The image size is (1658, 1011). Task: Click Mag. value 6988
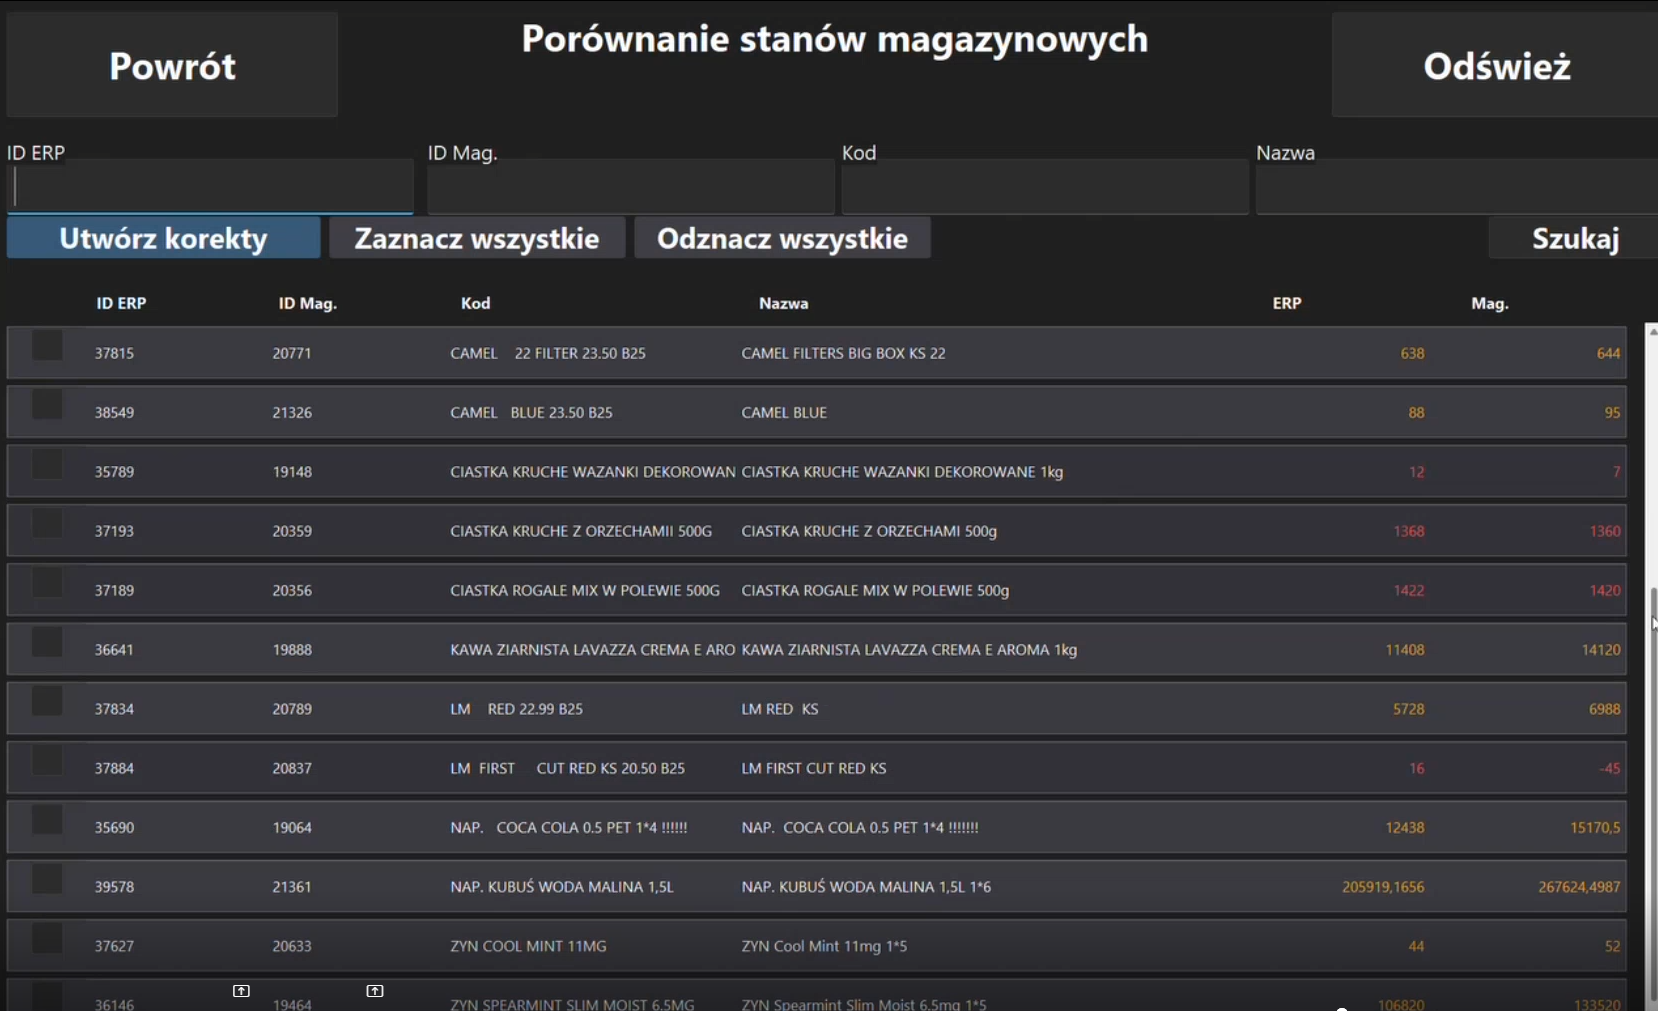(x=1604, y=709)
